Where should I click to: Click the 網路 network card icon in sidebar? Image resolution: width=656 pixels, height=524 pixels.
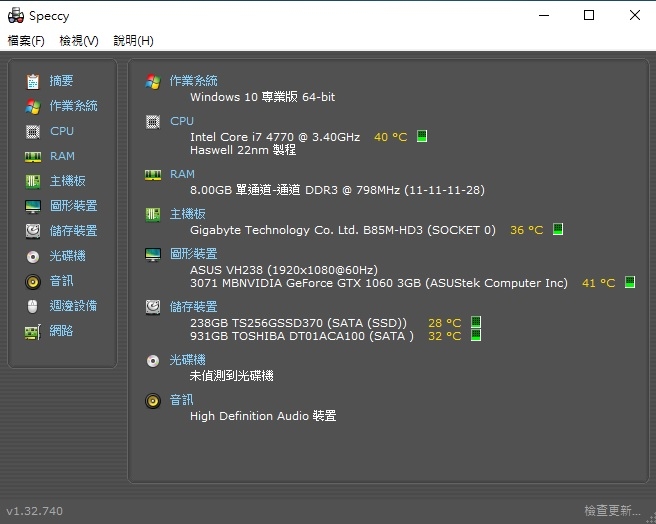pyautogui.click(x=33, y=331)
